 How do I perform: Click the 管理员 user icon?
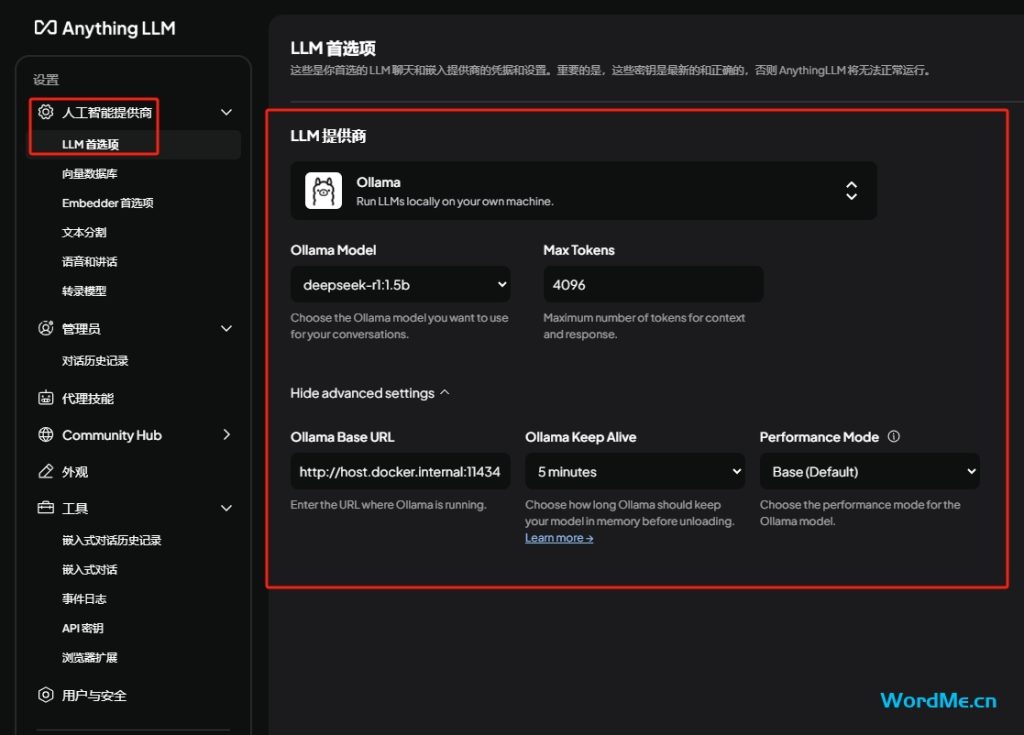[x=45, y=328]
